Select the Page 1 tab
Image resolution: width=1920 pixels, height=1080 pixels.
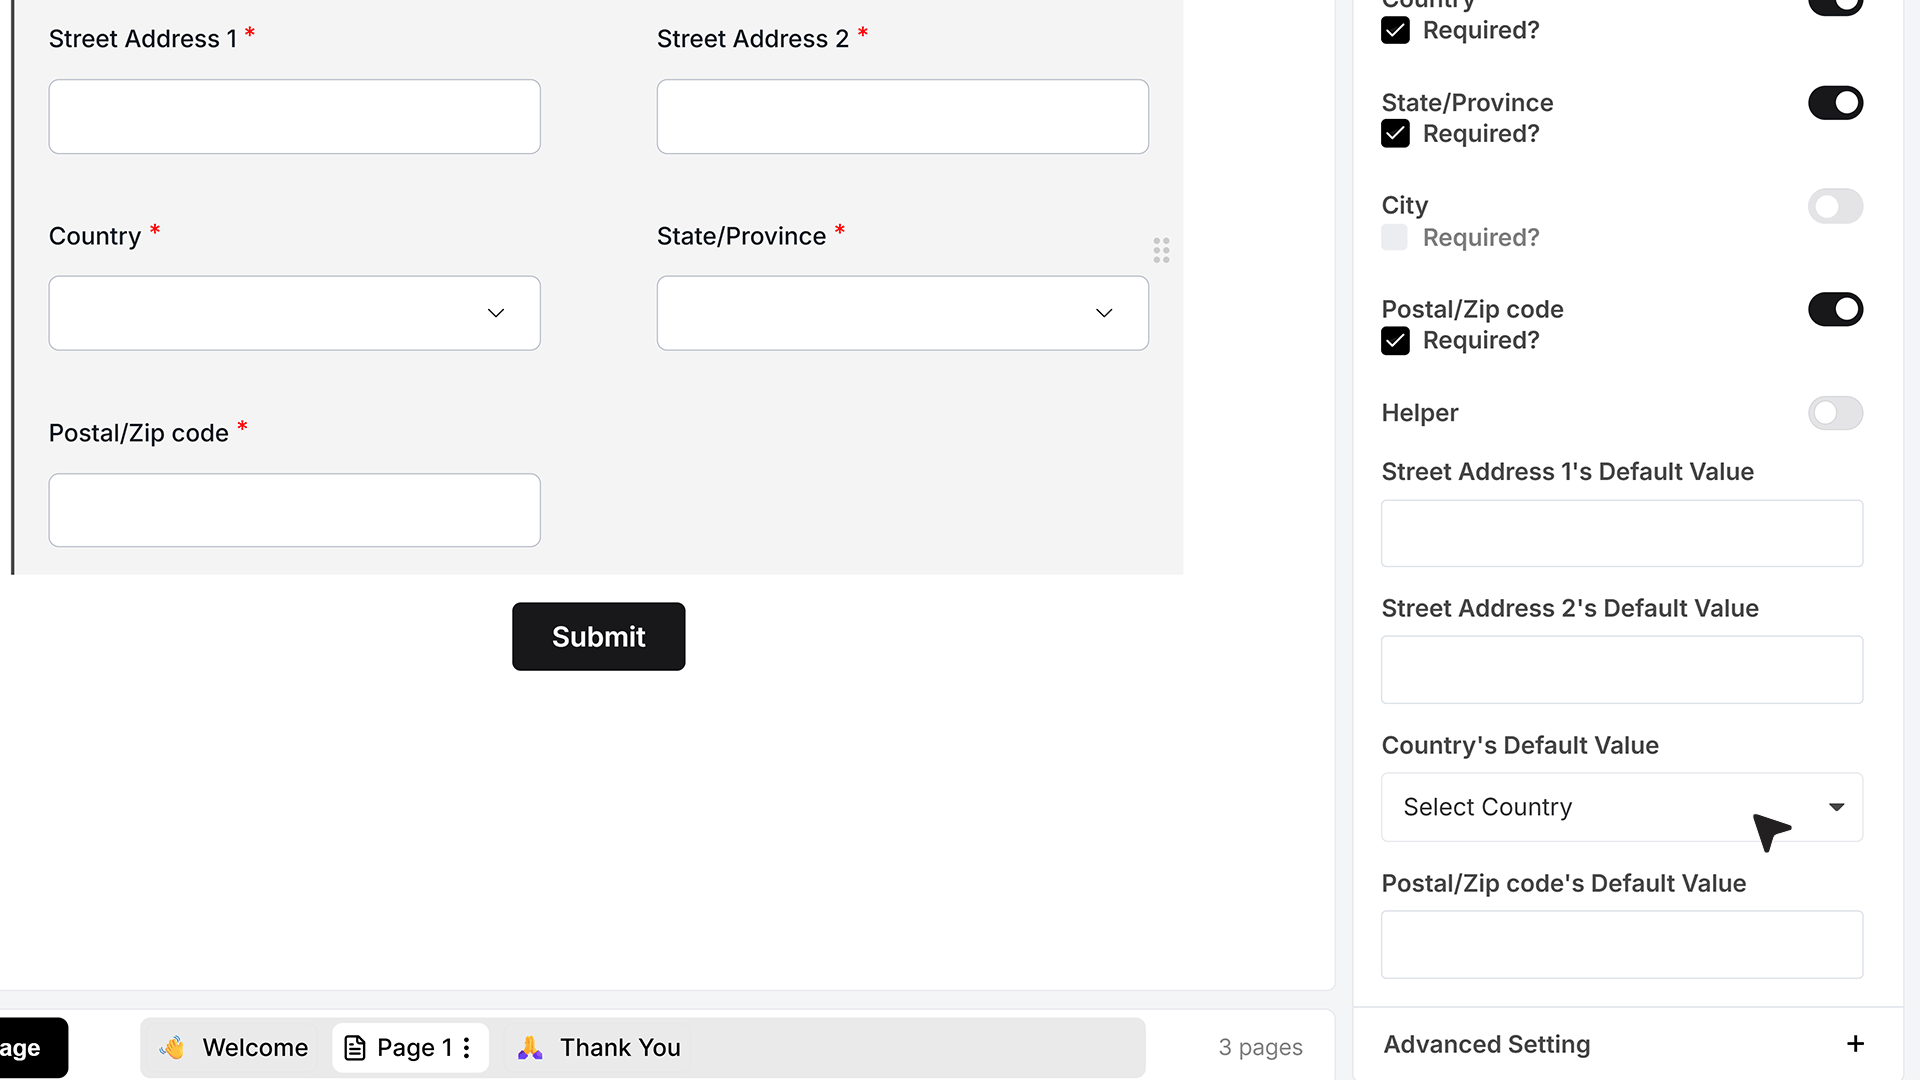click(x=410, y=1047)
